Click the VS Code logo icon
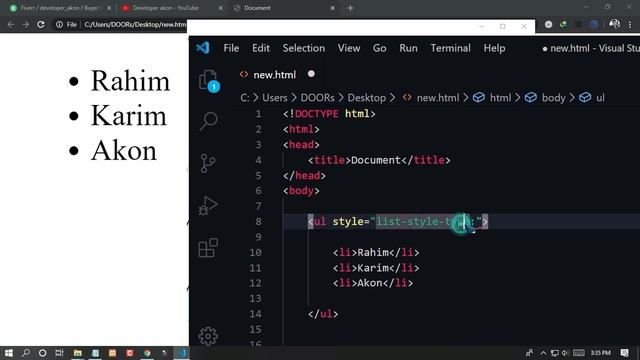640x360 pixels. (x=203, y=48)
